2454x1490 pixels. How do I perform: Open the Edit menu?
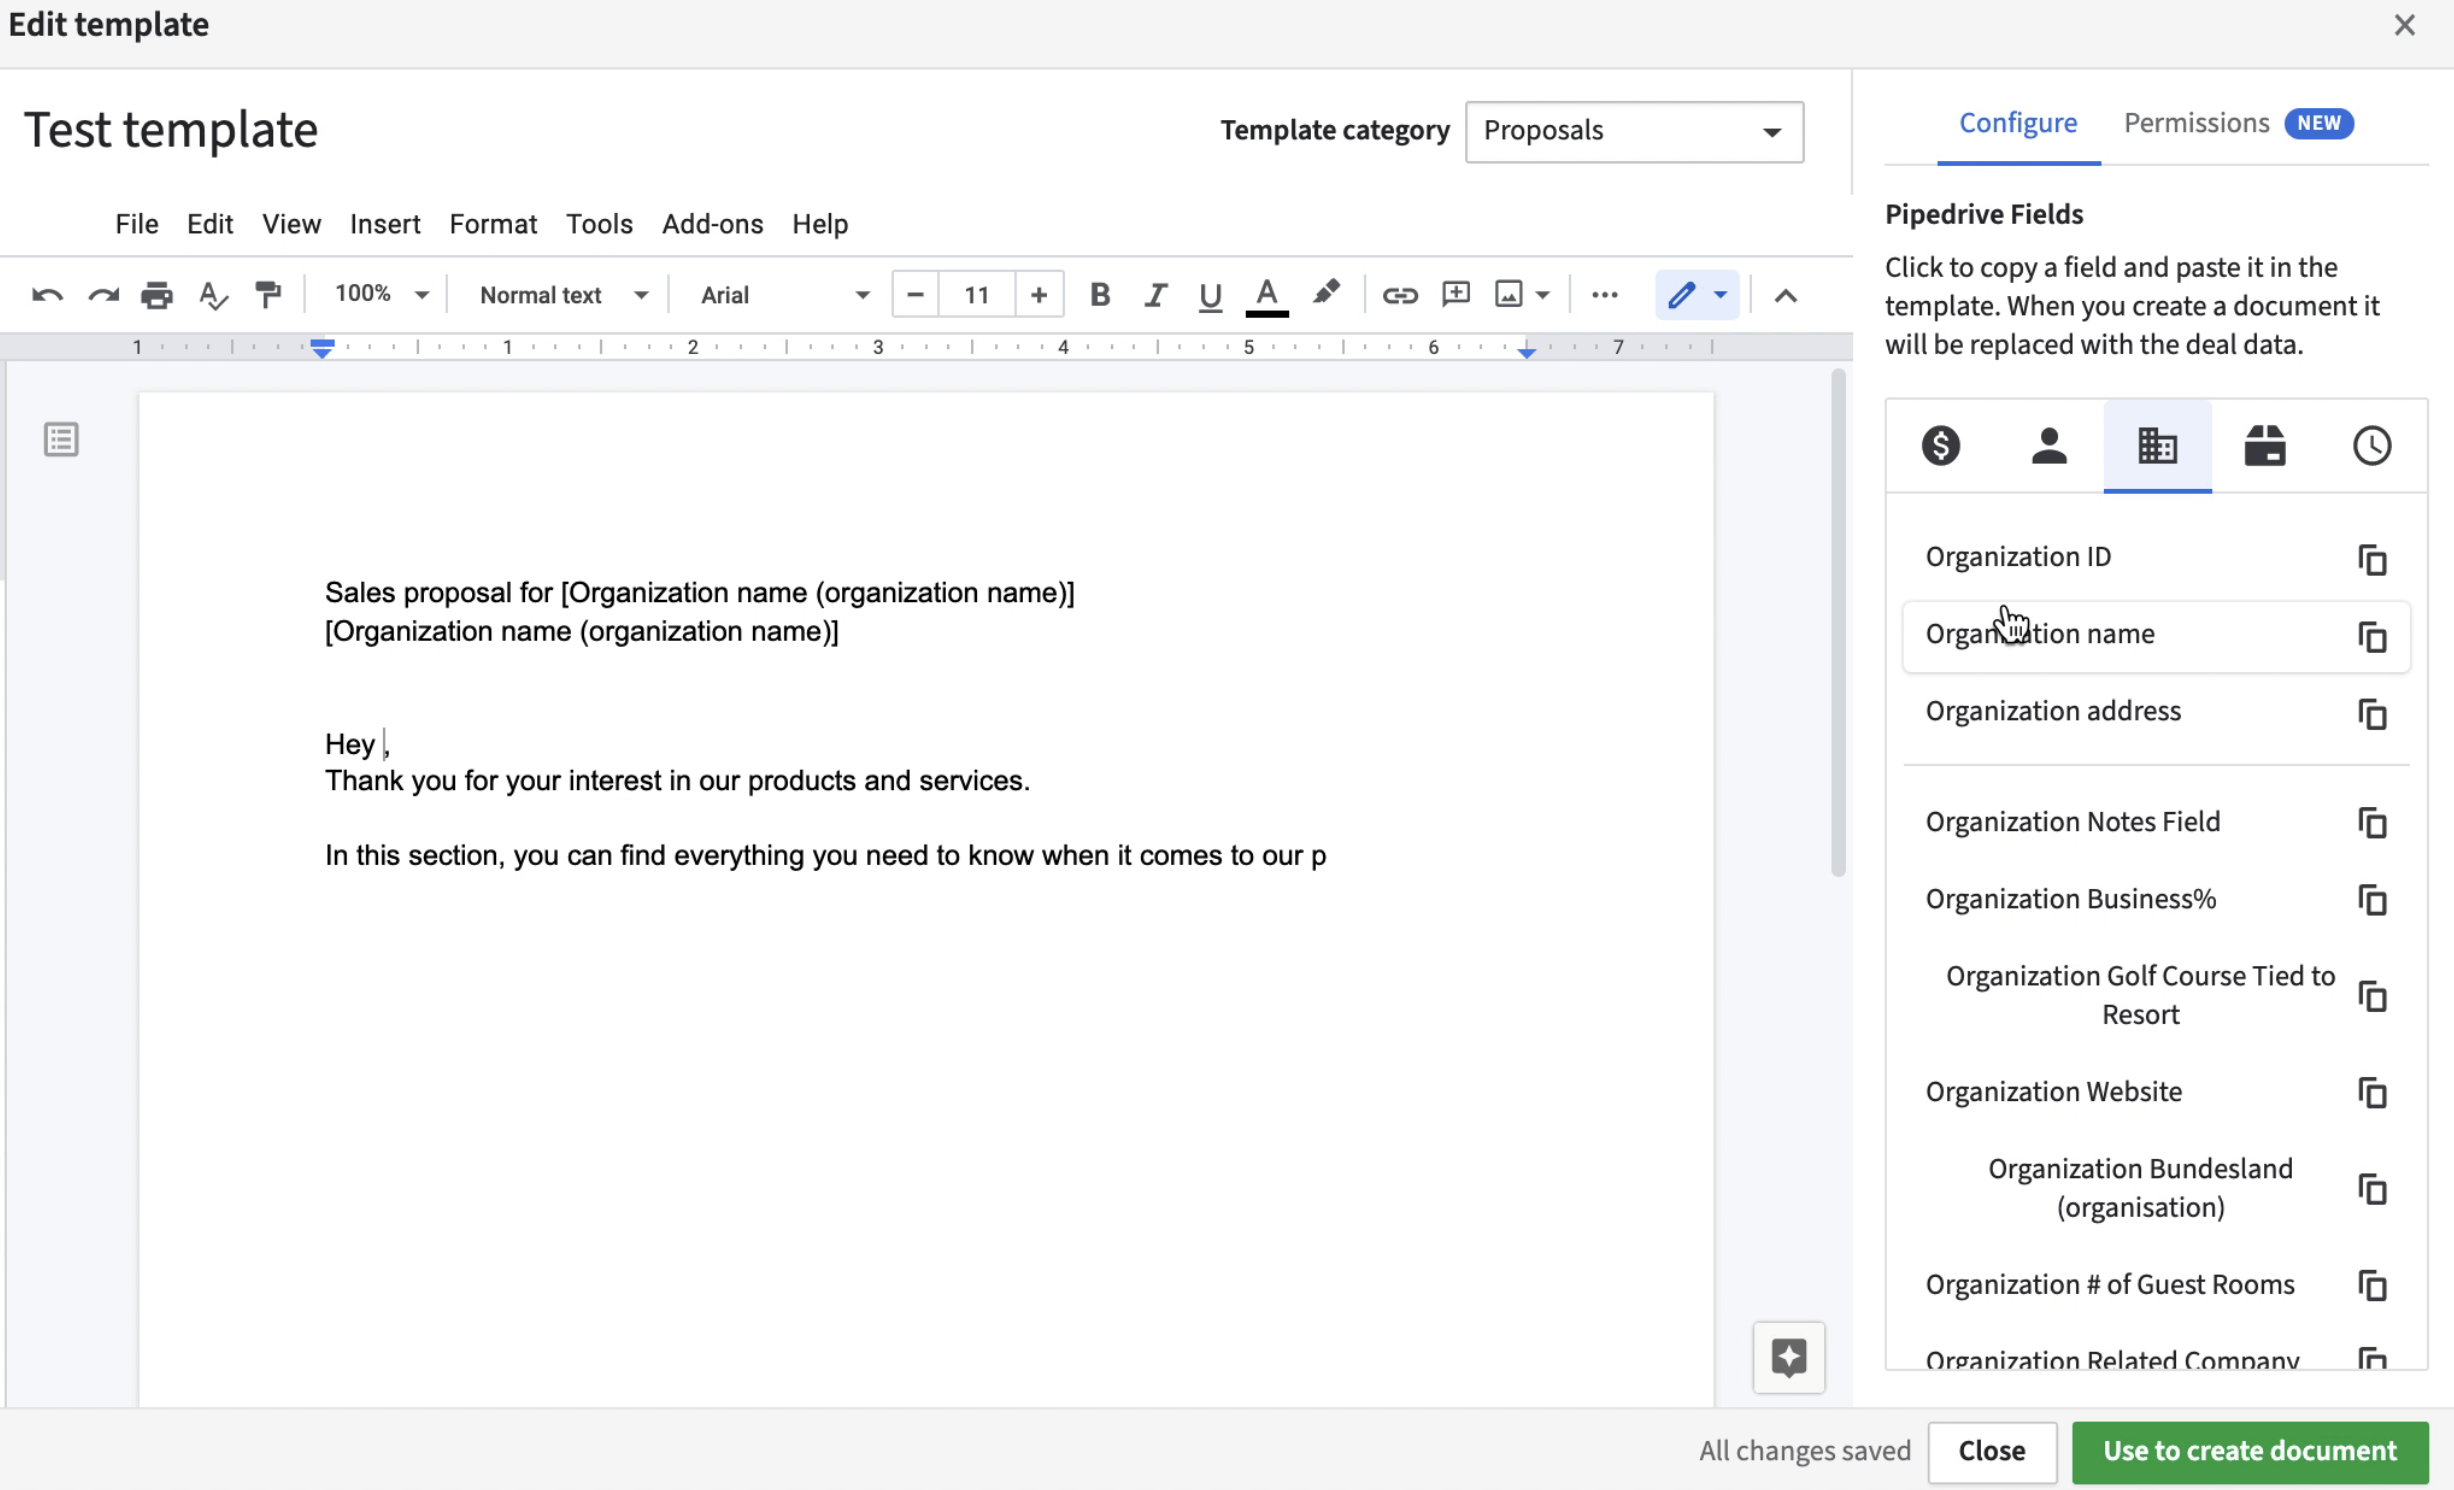pos(210,224)
